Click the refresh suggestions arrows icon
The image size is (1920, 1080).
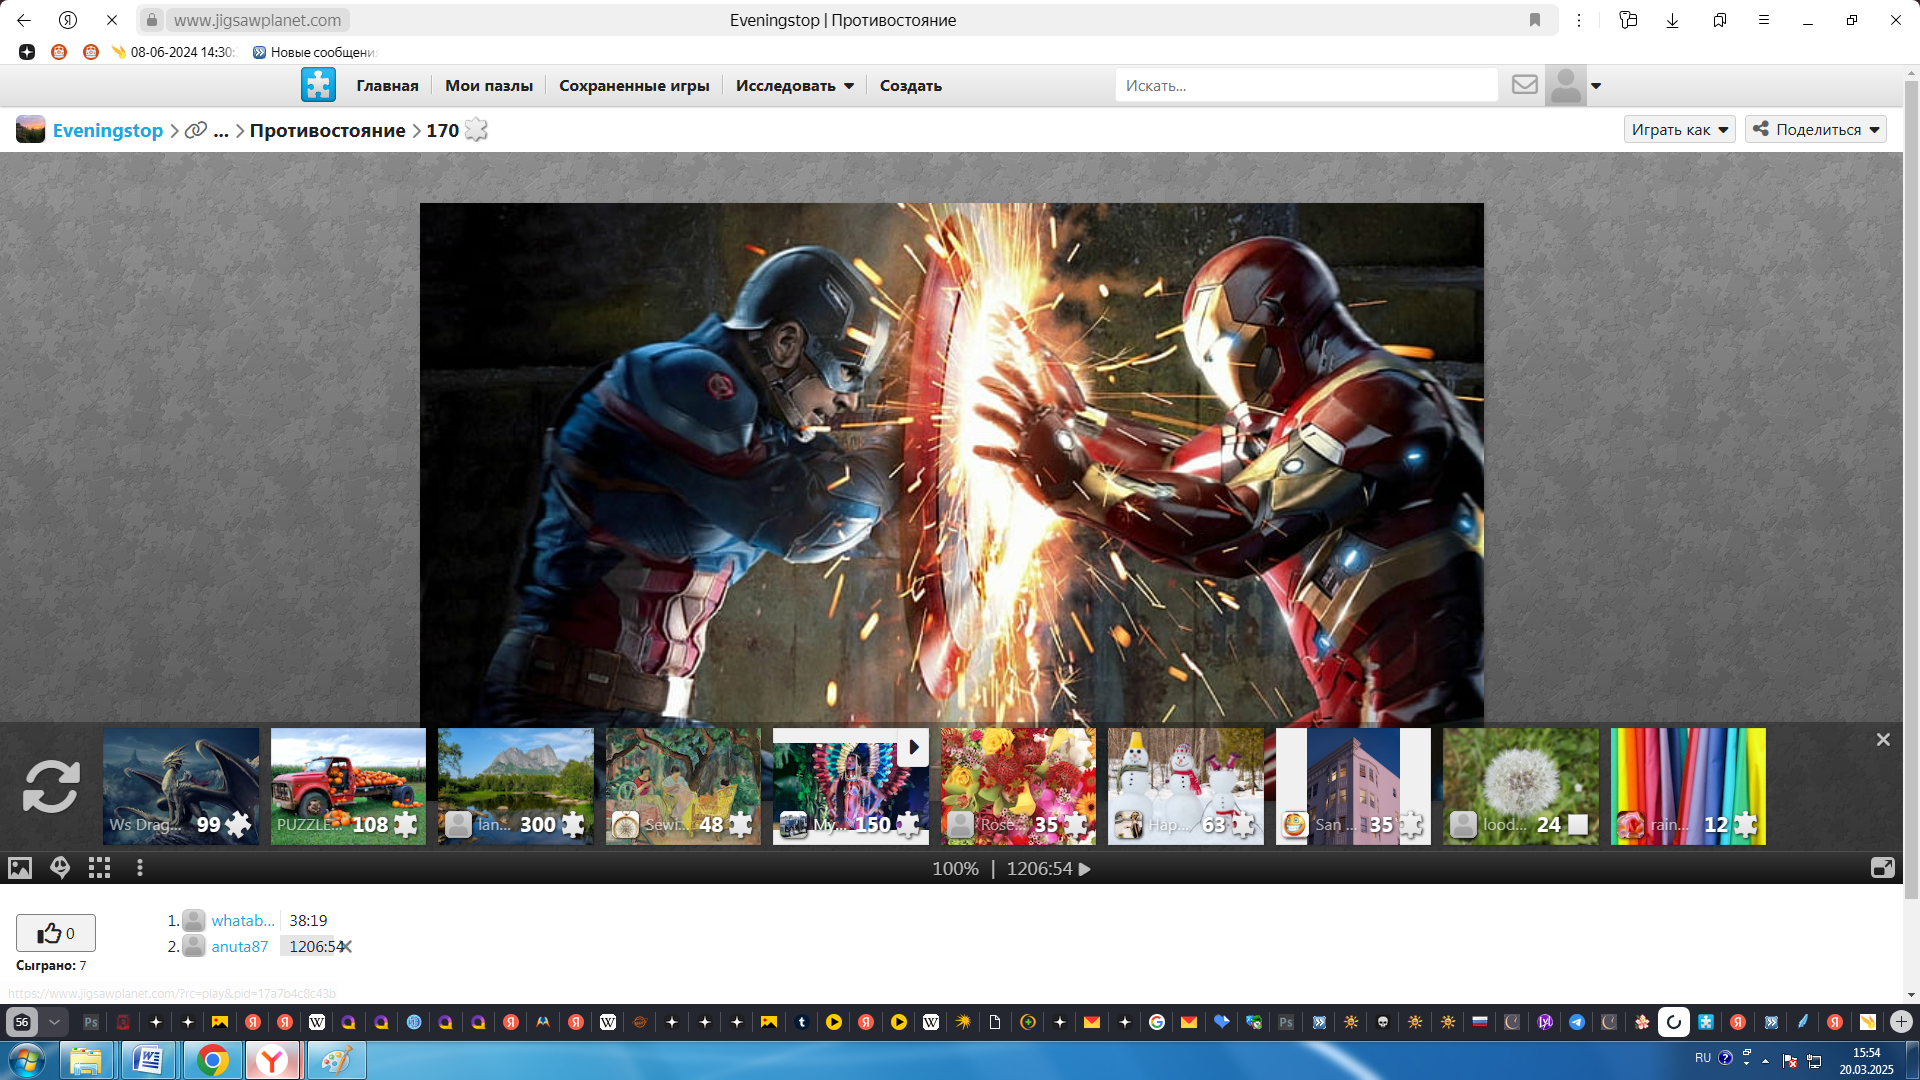tap(51, 786)
